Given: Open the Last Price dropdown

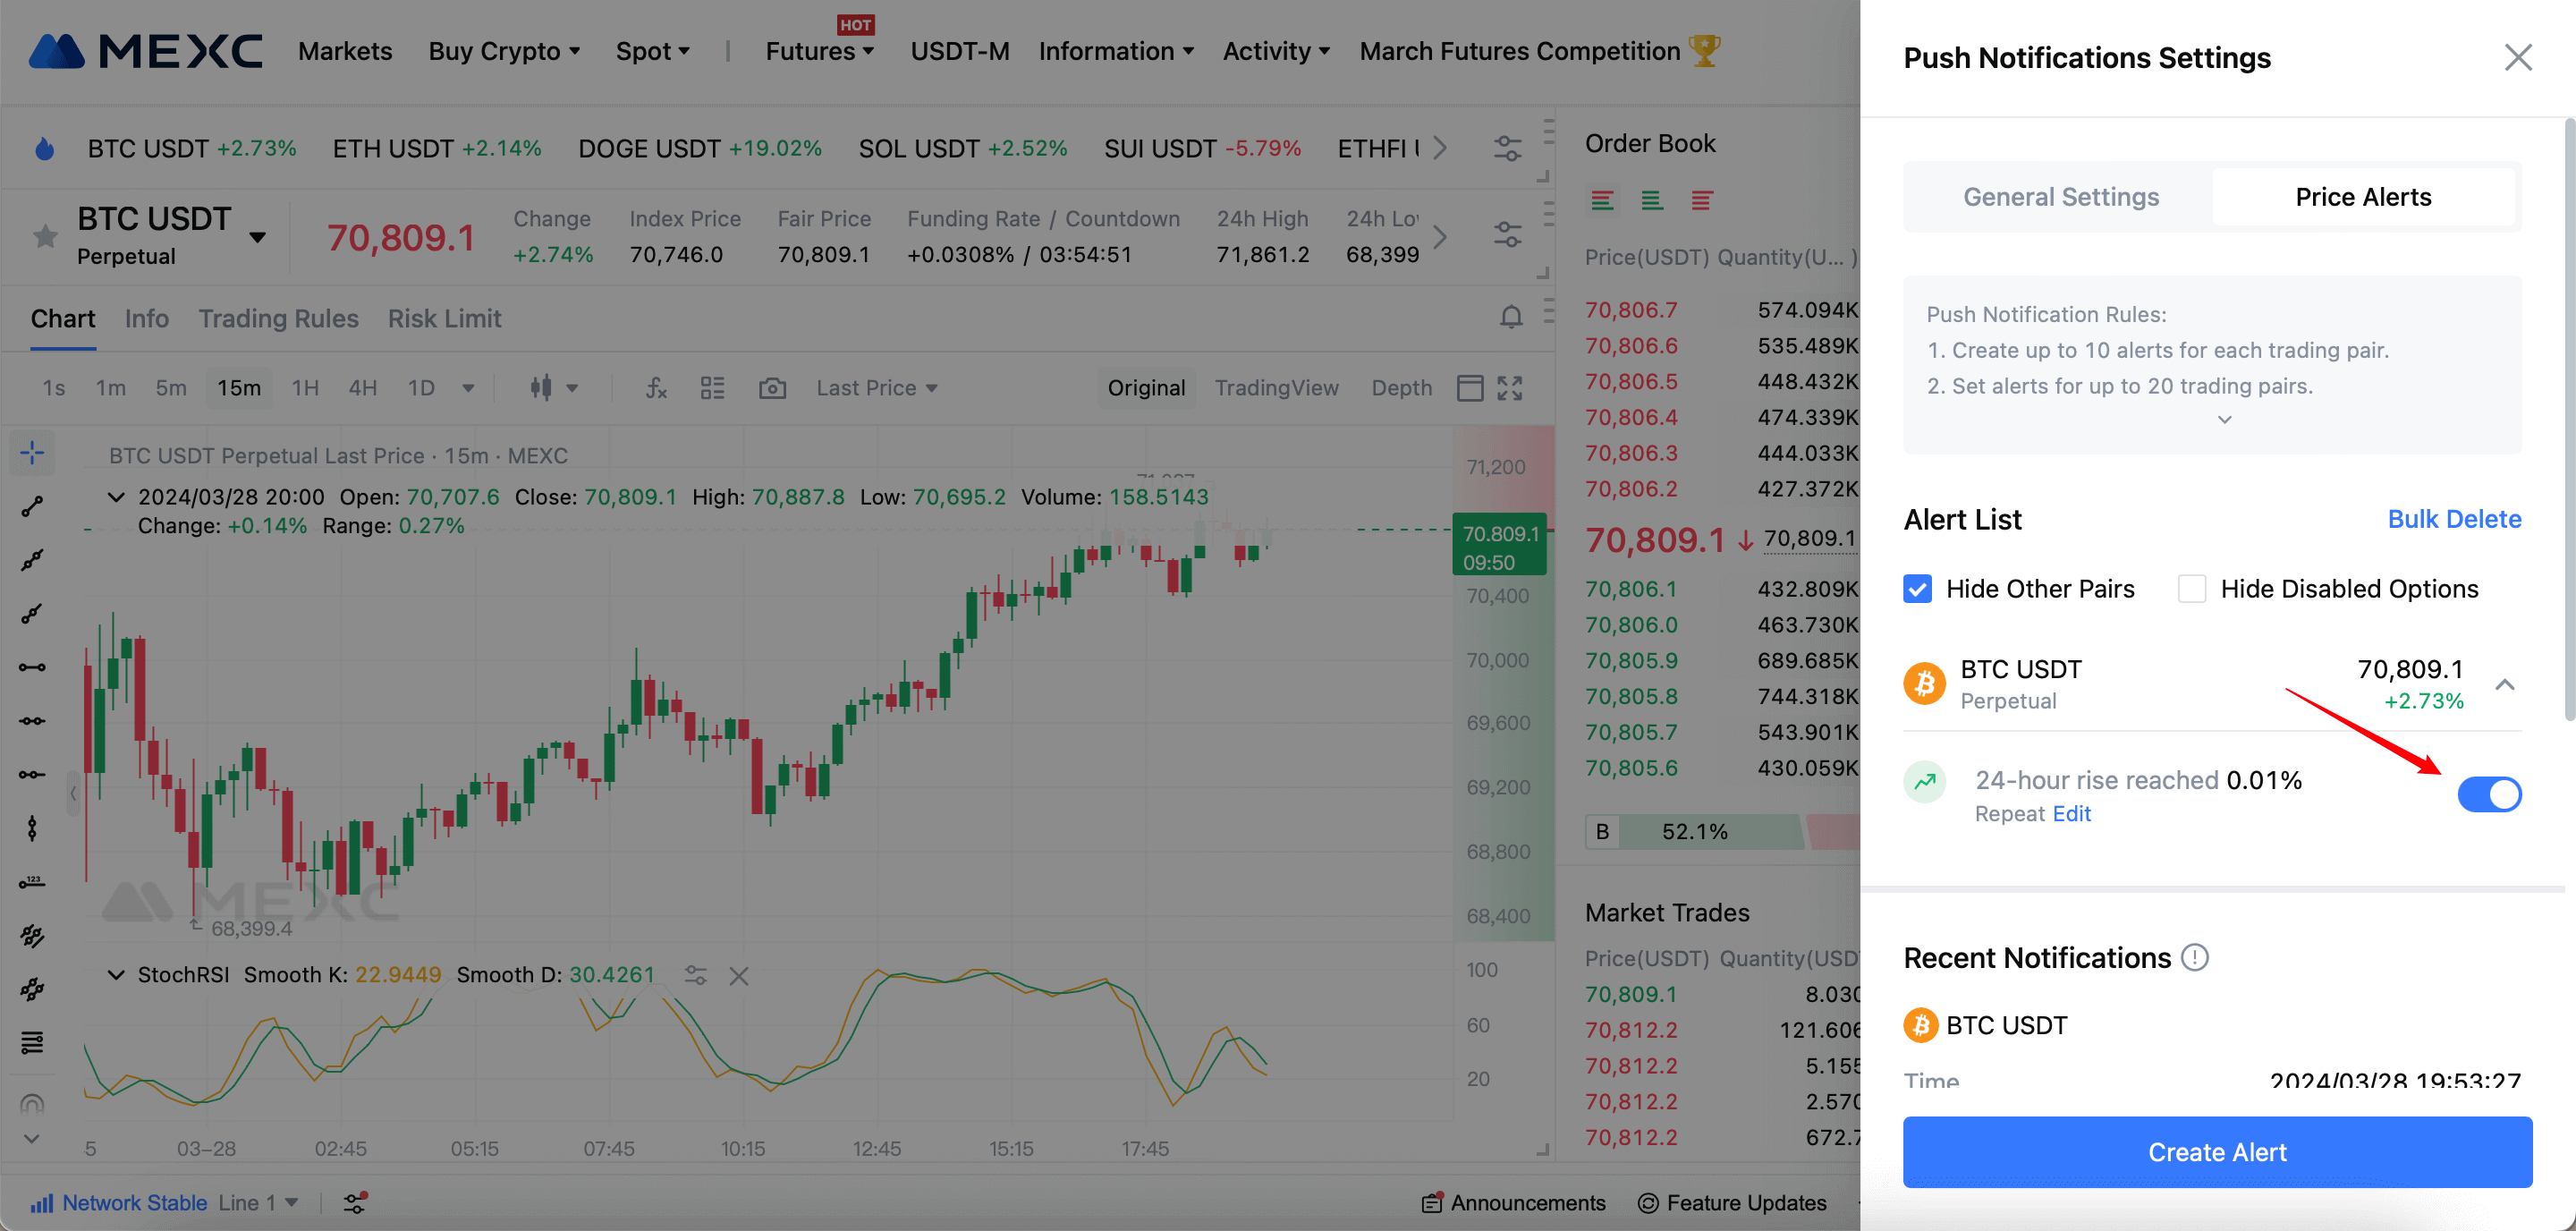Looking at the screenshot, I should click(876, 388).
